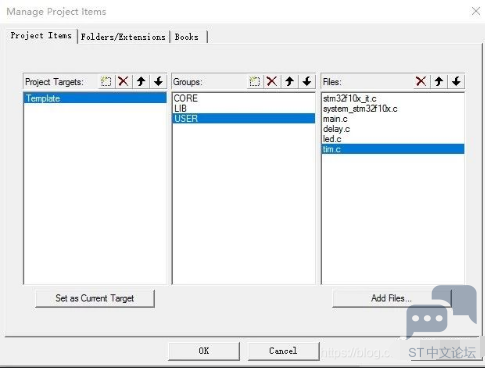Create a new project target
The image size is (485, 368).
pos(106,81)
